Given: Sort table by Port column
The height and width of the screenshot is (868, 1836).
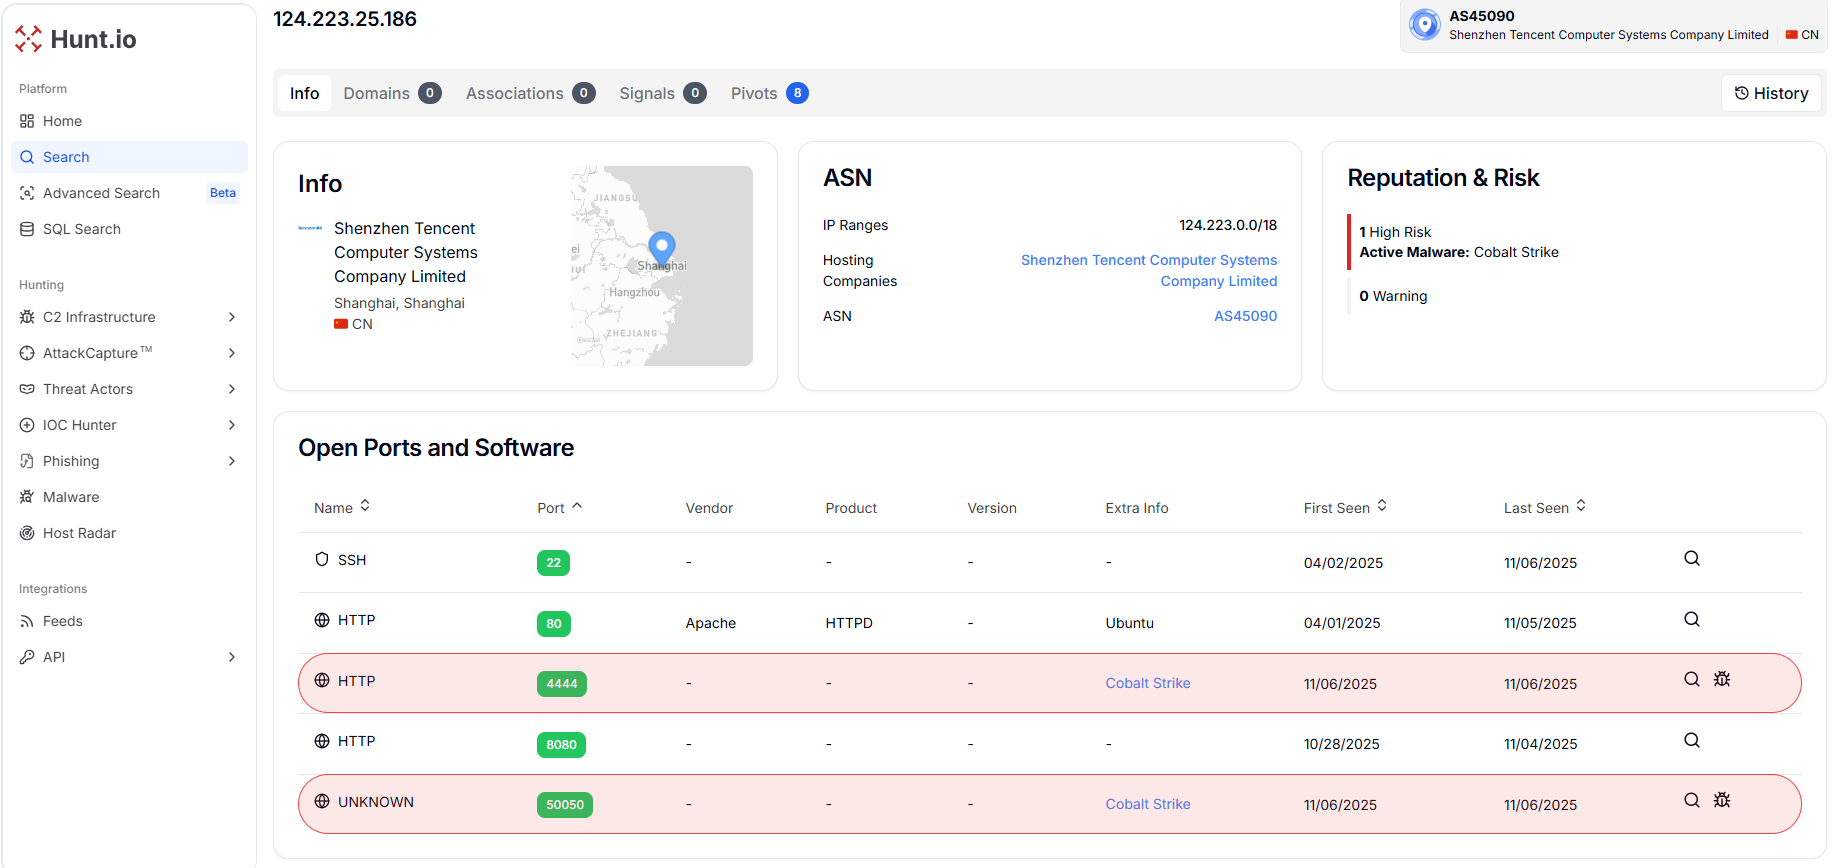Looking at the screenshot, I should coord(560,507).
